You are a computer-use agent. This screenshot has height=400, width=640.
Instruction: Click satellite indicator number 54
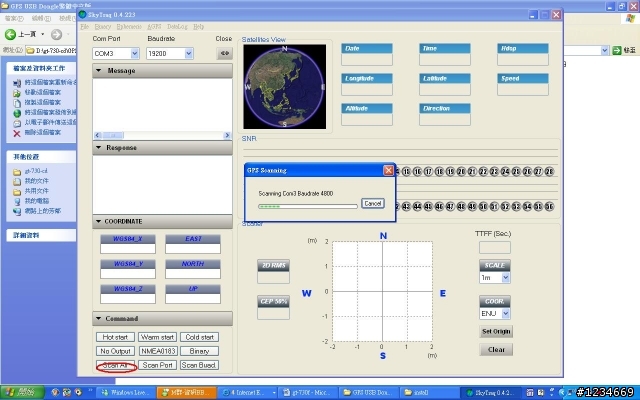click(x=527, y=207)
